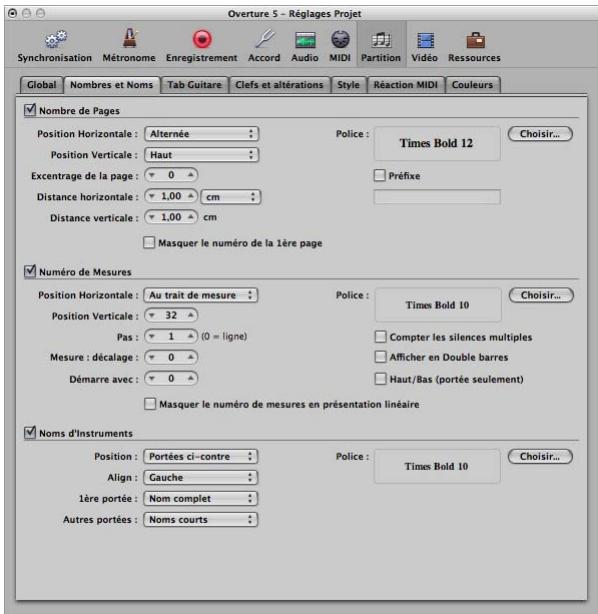Click Choisir for the instrument name font
Viewport: 598px width, 614px height.
coord(540,457)
